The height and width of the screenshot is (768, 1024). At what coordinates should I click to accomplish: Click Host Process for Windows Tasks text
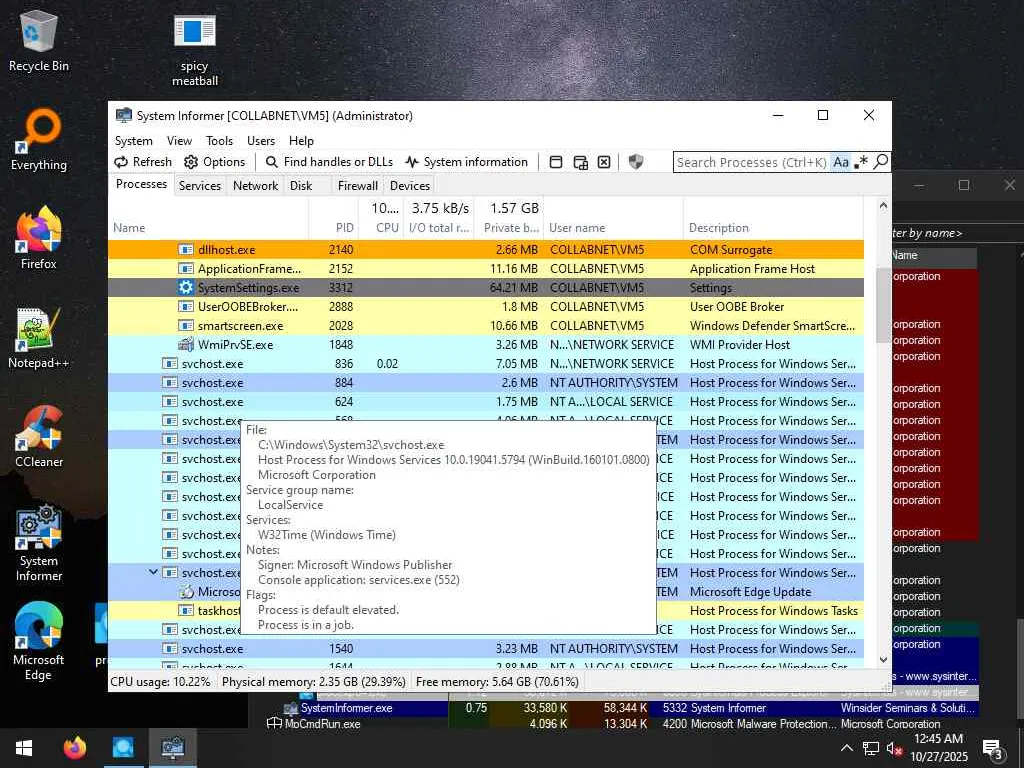[773, 611]
